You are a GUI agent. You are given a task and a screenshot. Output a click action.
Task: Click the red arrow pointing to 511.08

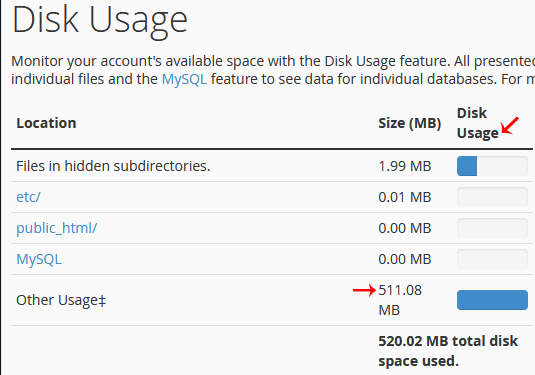pos(364,290)
